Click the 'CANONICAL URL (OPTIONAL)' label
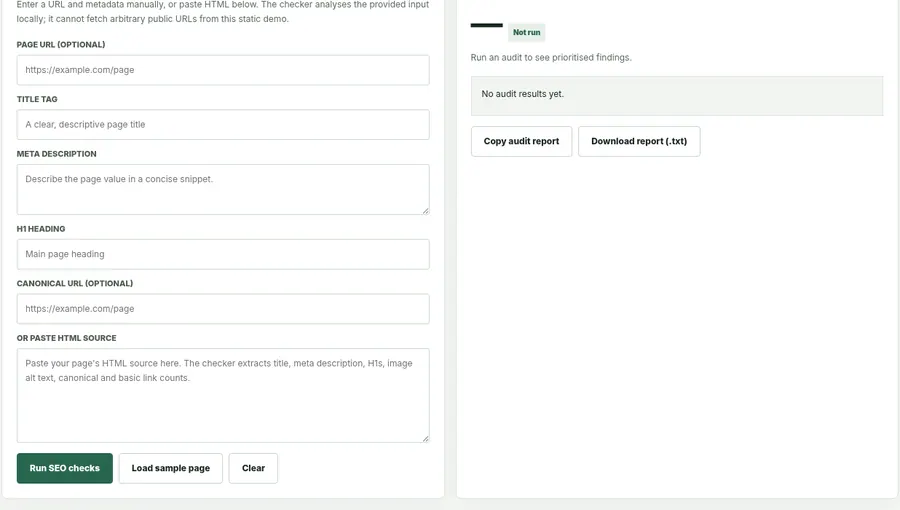This screenshot has height=510, width=900. (x=75, y=283)
